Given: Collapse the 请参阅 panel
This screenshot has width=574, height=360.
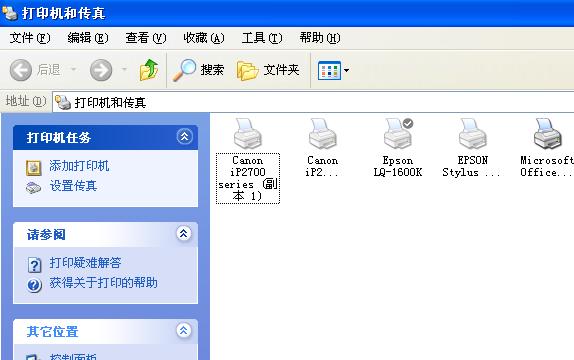Looking at the screenshot, I should [x=183, y=233].
